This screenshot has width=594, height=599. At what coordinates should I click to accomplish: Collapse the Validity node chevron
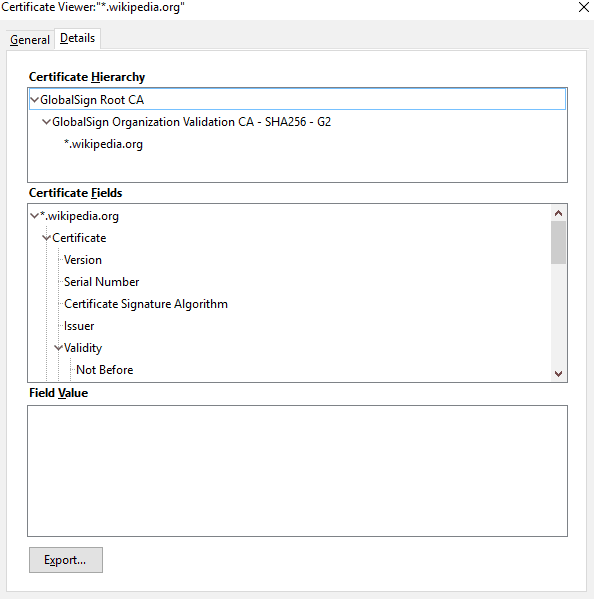point(58,348)
